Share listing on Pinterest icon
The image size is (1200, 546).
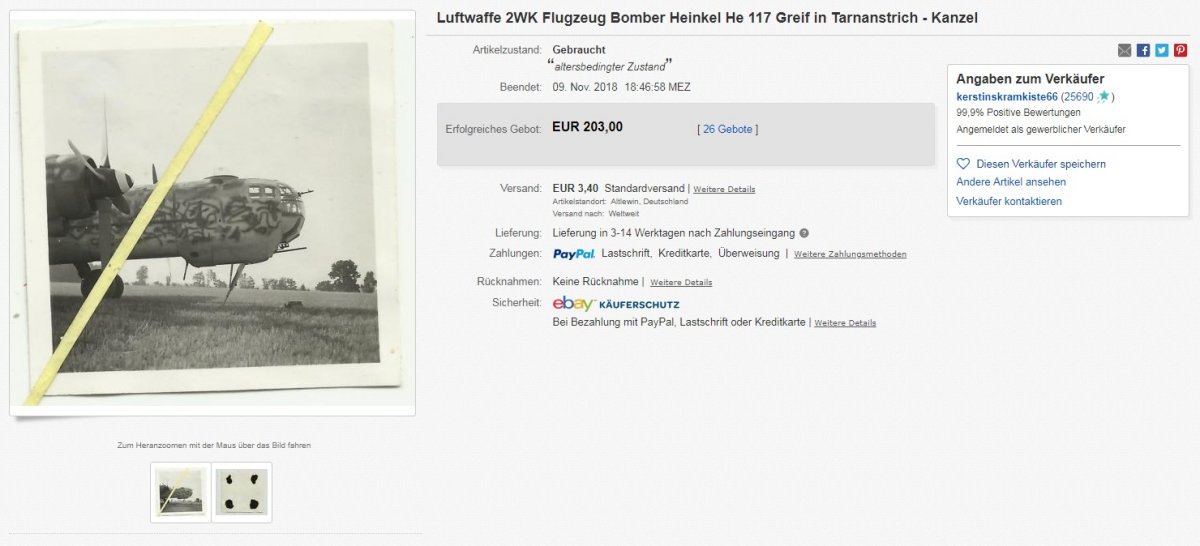[1181, 50]
